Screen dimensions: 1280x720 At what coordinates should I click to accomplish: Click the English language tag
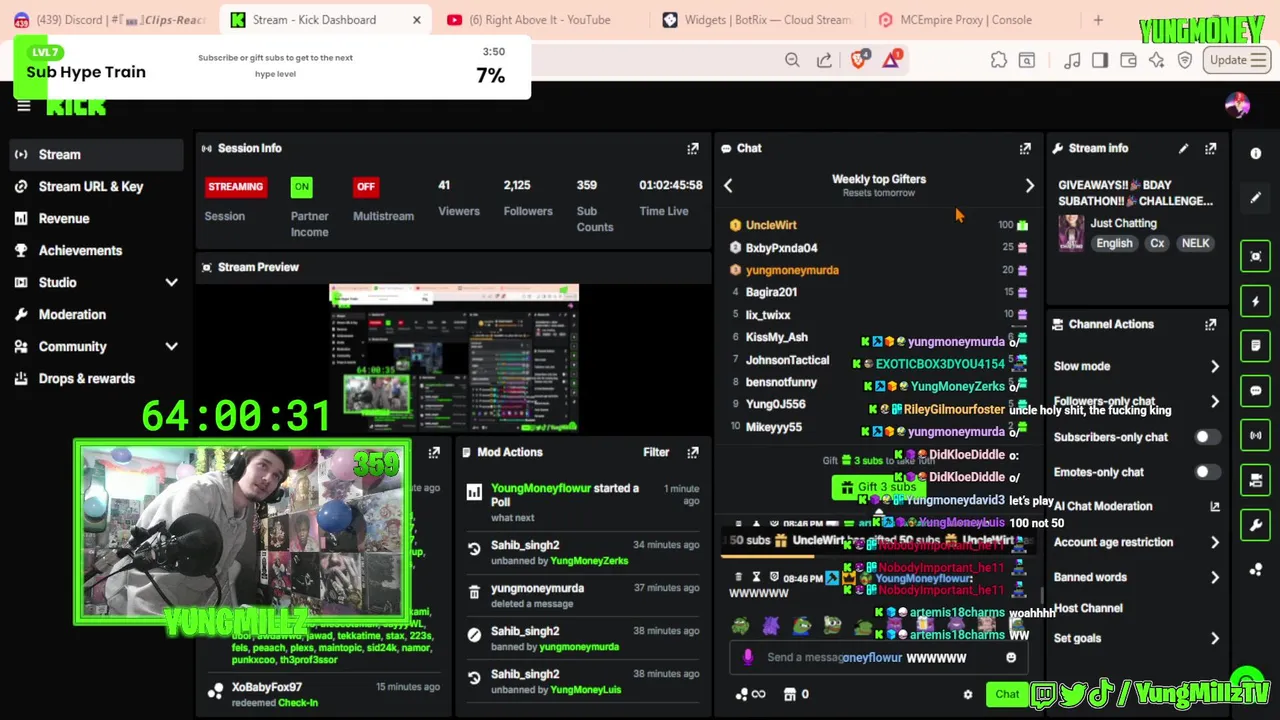click(1114, 243)
